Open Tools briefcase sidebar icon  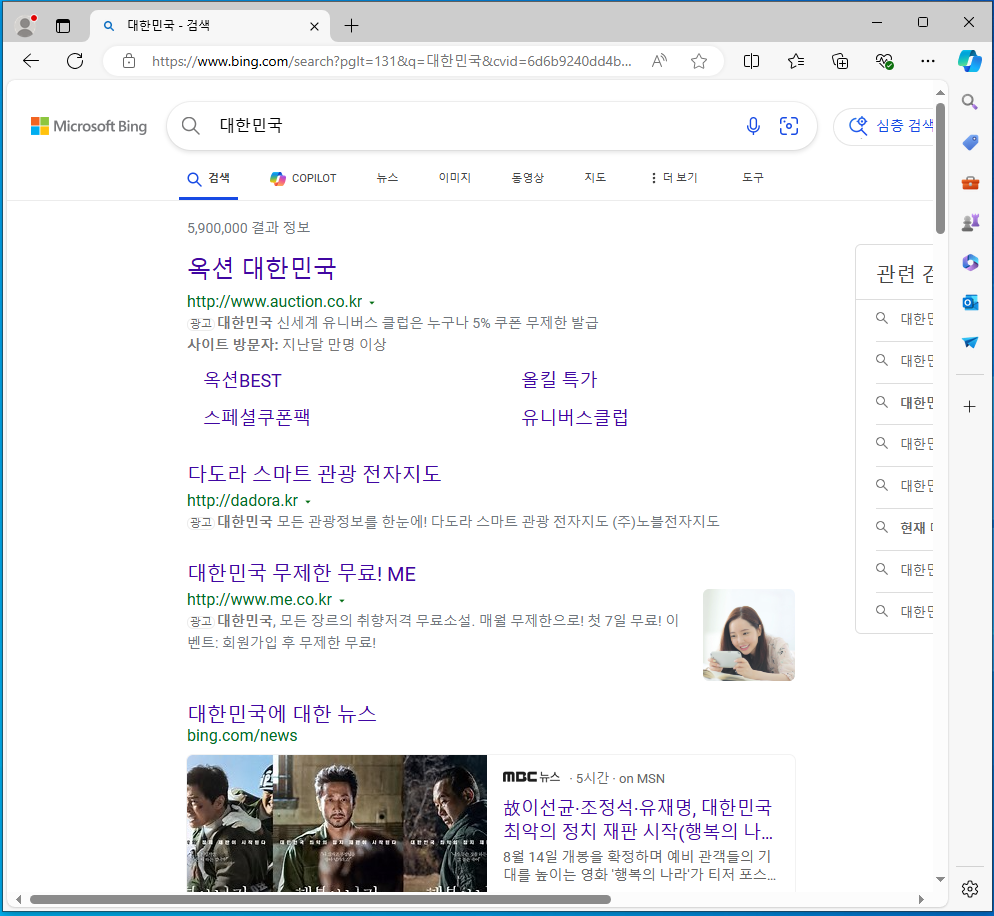click(x=970, y=183)
